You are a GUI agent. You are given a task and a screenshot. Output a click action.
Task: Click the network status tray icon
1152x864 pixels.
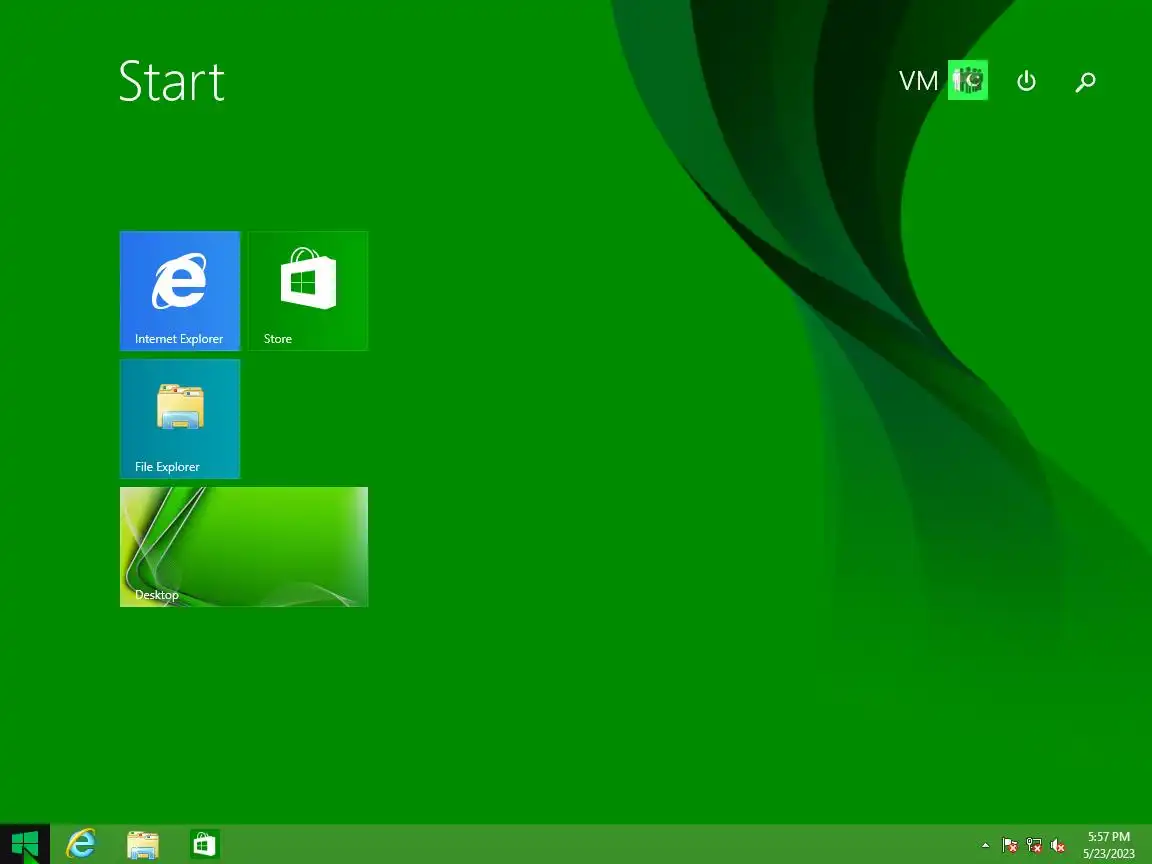point(1034,846)
